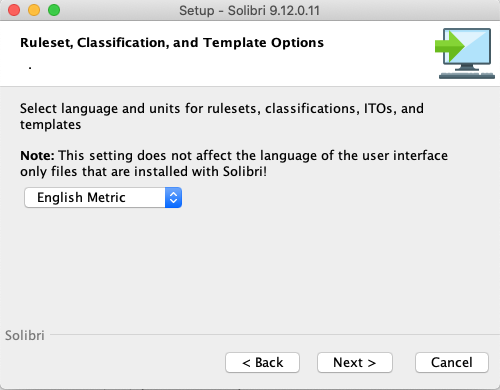Viewport: 500px width, 390px height.
Task: Minimize the setup window with yellow button
Action: (x=34, y=10)
